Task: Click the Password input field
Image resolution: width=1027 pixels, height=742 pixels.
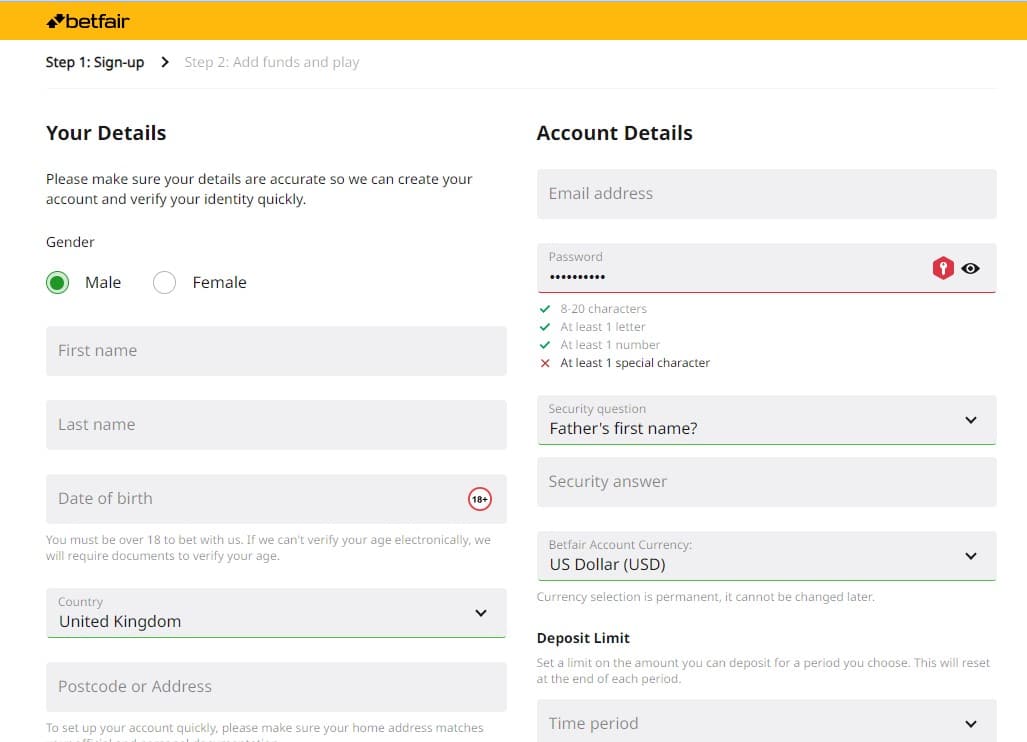Action: tap(730, 269)
